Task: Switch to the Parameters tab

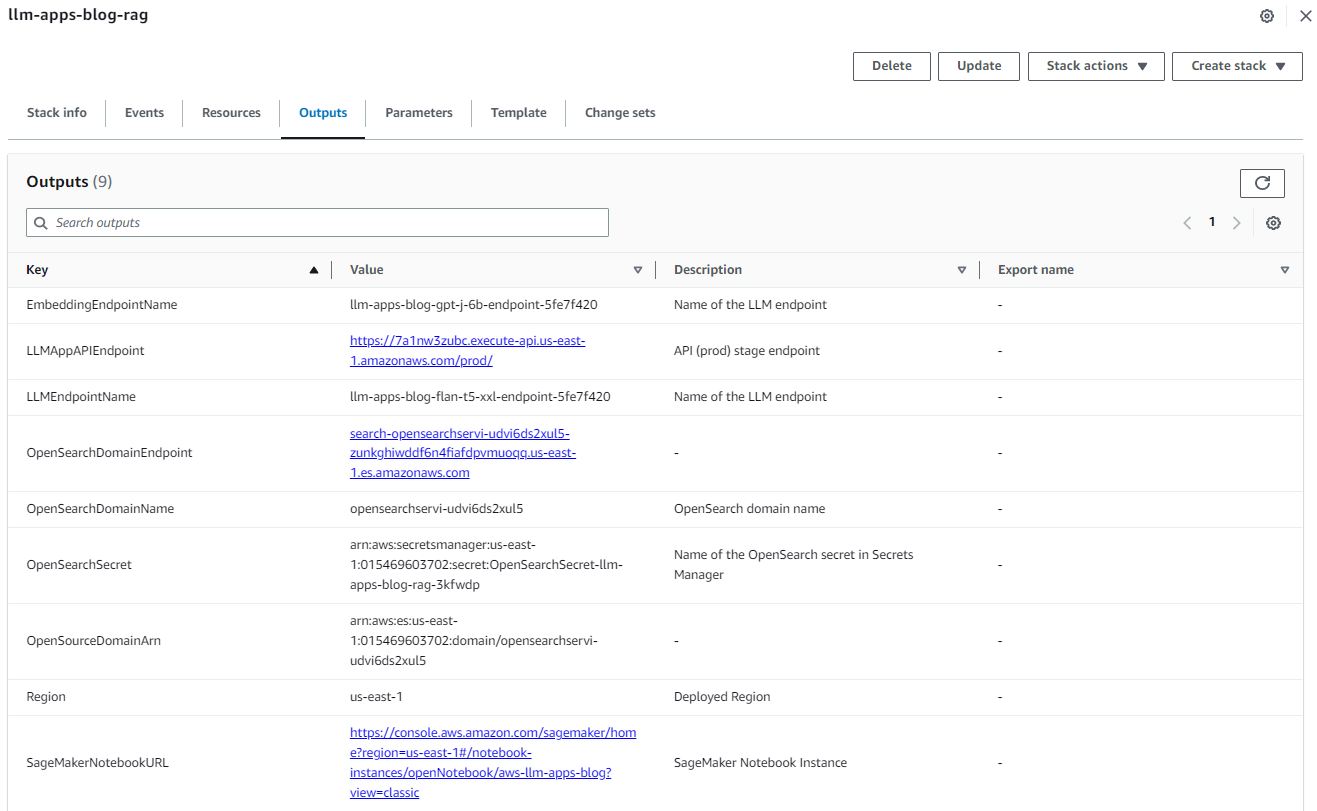Action: tap(418, 112)
